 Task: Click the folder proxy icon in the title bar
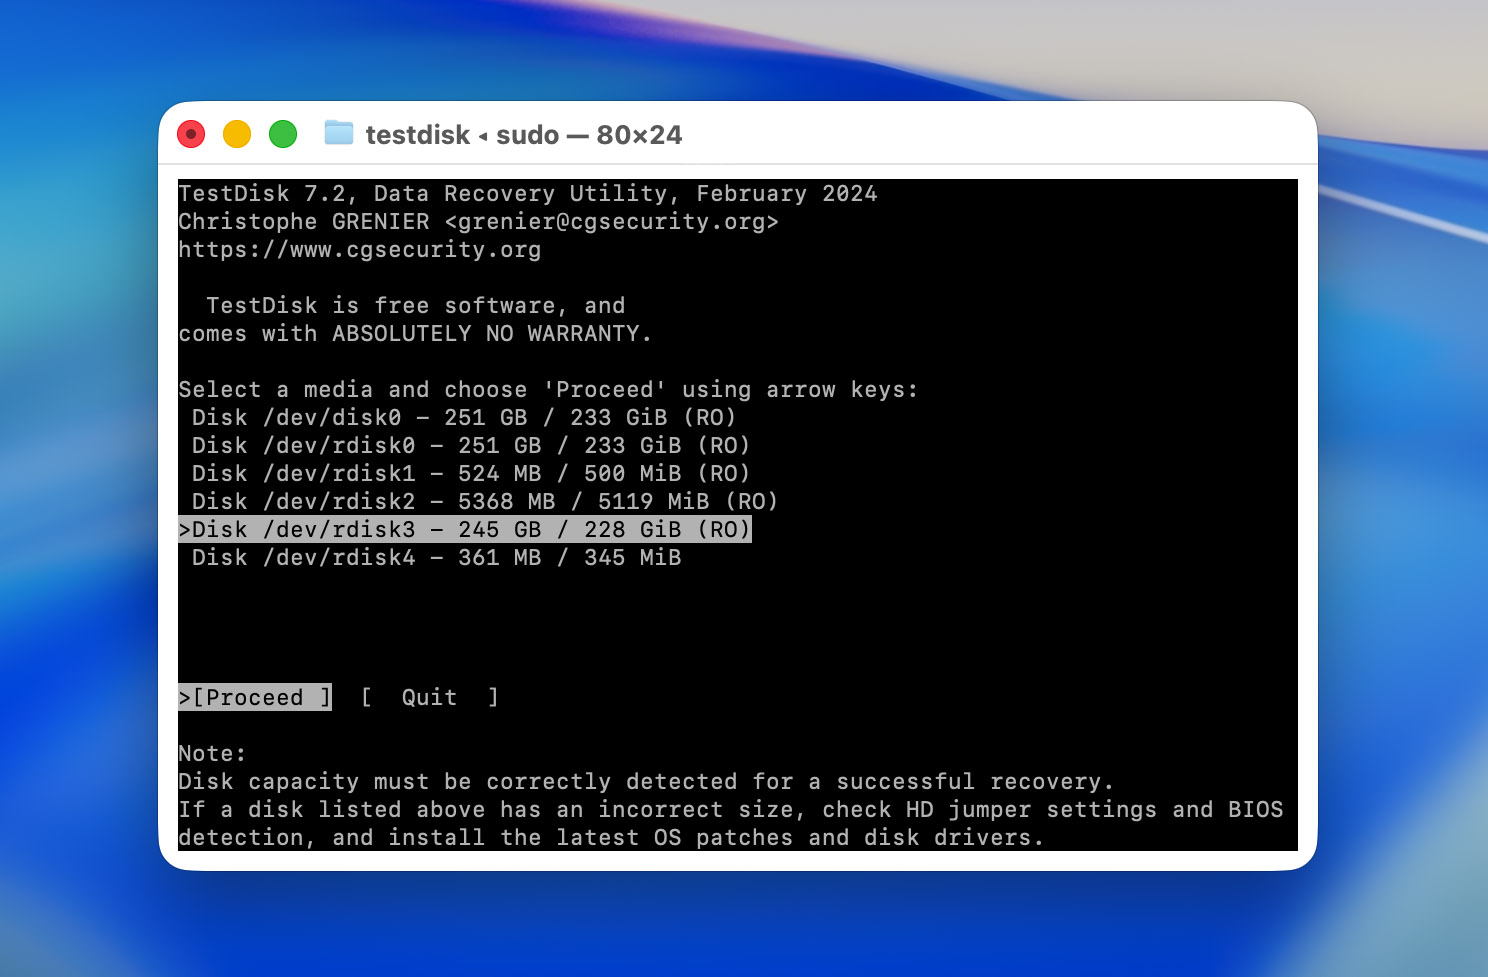[x=339, y=133]
